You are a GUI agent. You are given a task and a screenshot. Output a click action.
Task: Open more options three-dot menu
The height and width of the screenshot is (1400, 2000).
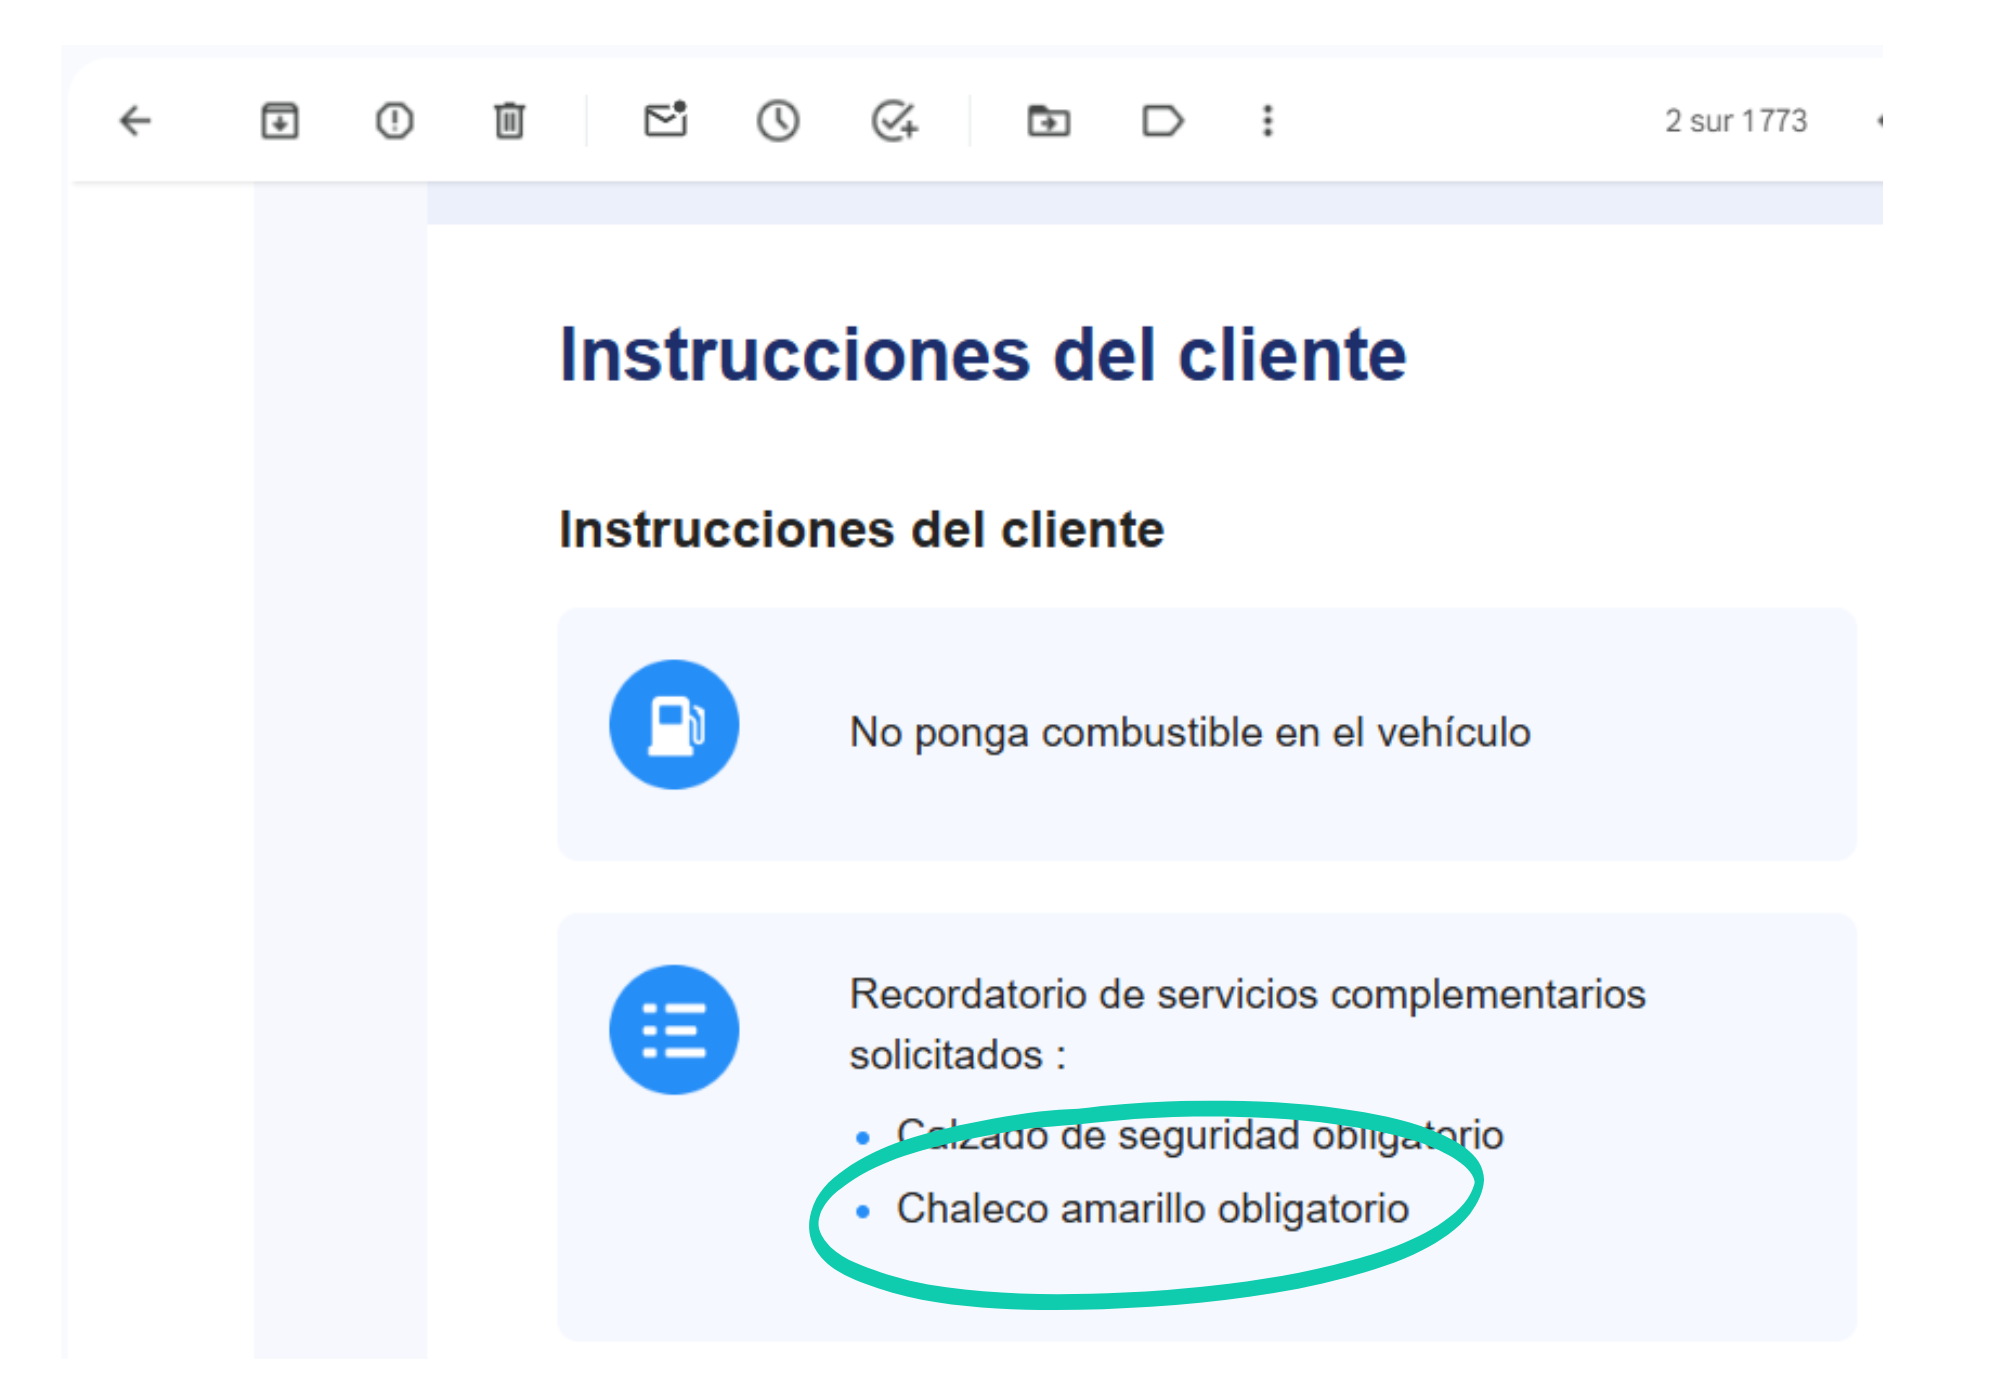click(1268, 121)
